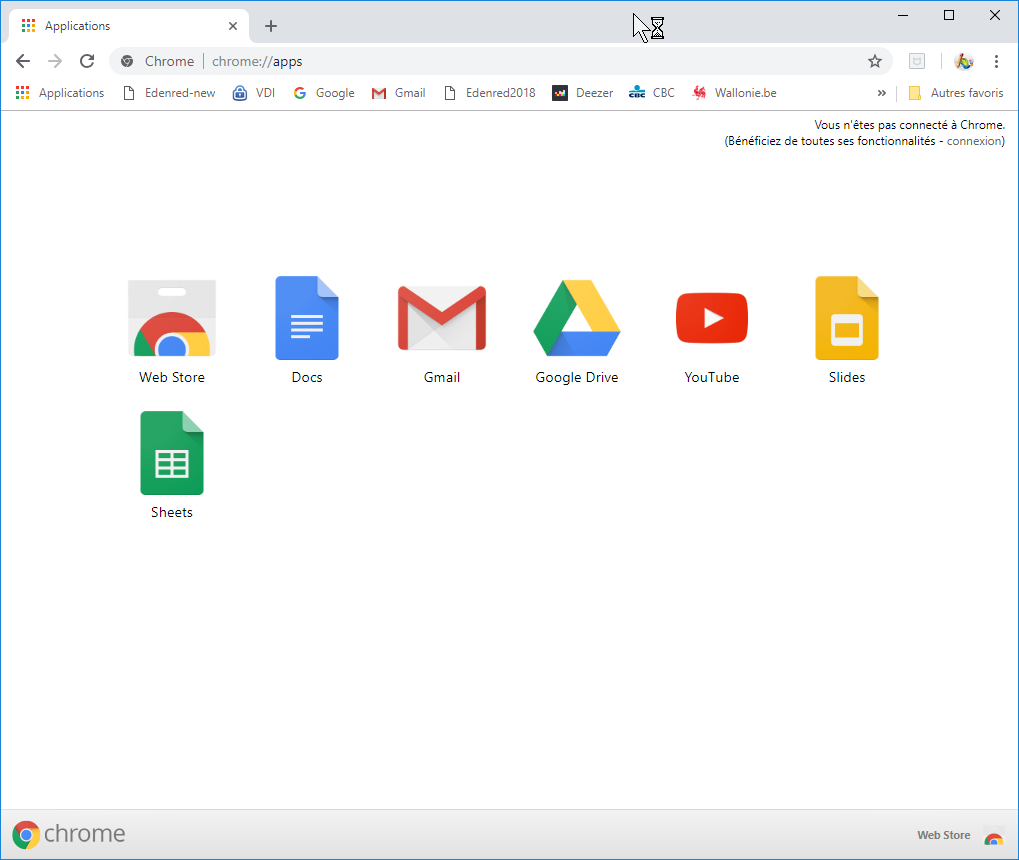
Task: Maximize the Chrome window
Action: pos(949,15)
